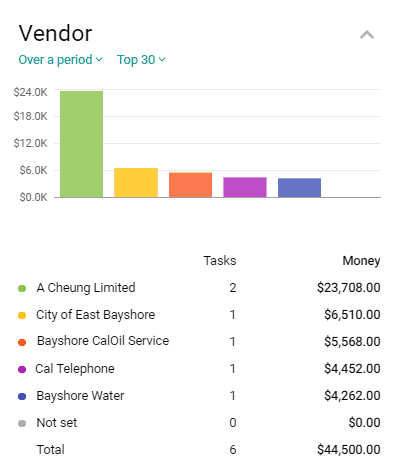Click gray legend dot for Not set
This screenshot has width=400, height=463.
click(22, 423)
